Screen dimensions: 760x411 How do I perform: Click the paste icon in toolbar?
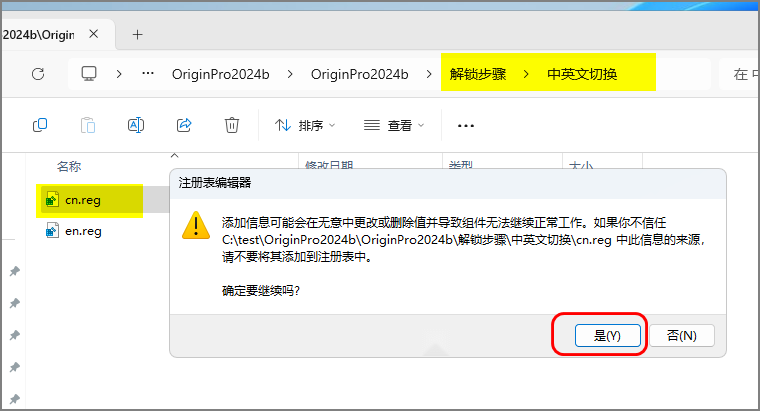tap(88, 125)
